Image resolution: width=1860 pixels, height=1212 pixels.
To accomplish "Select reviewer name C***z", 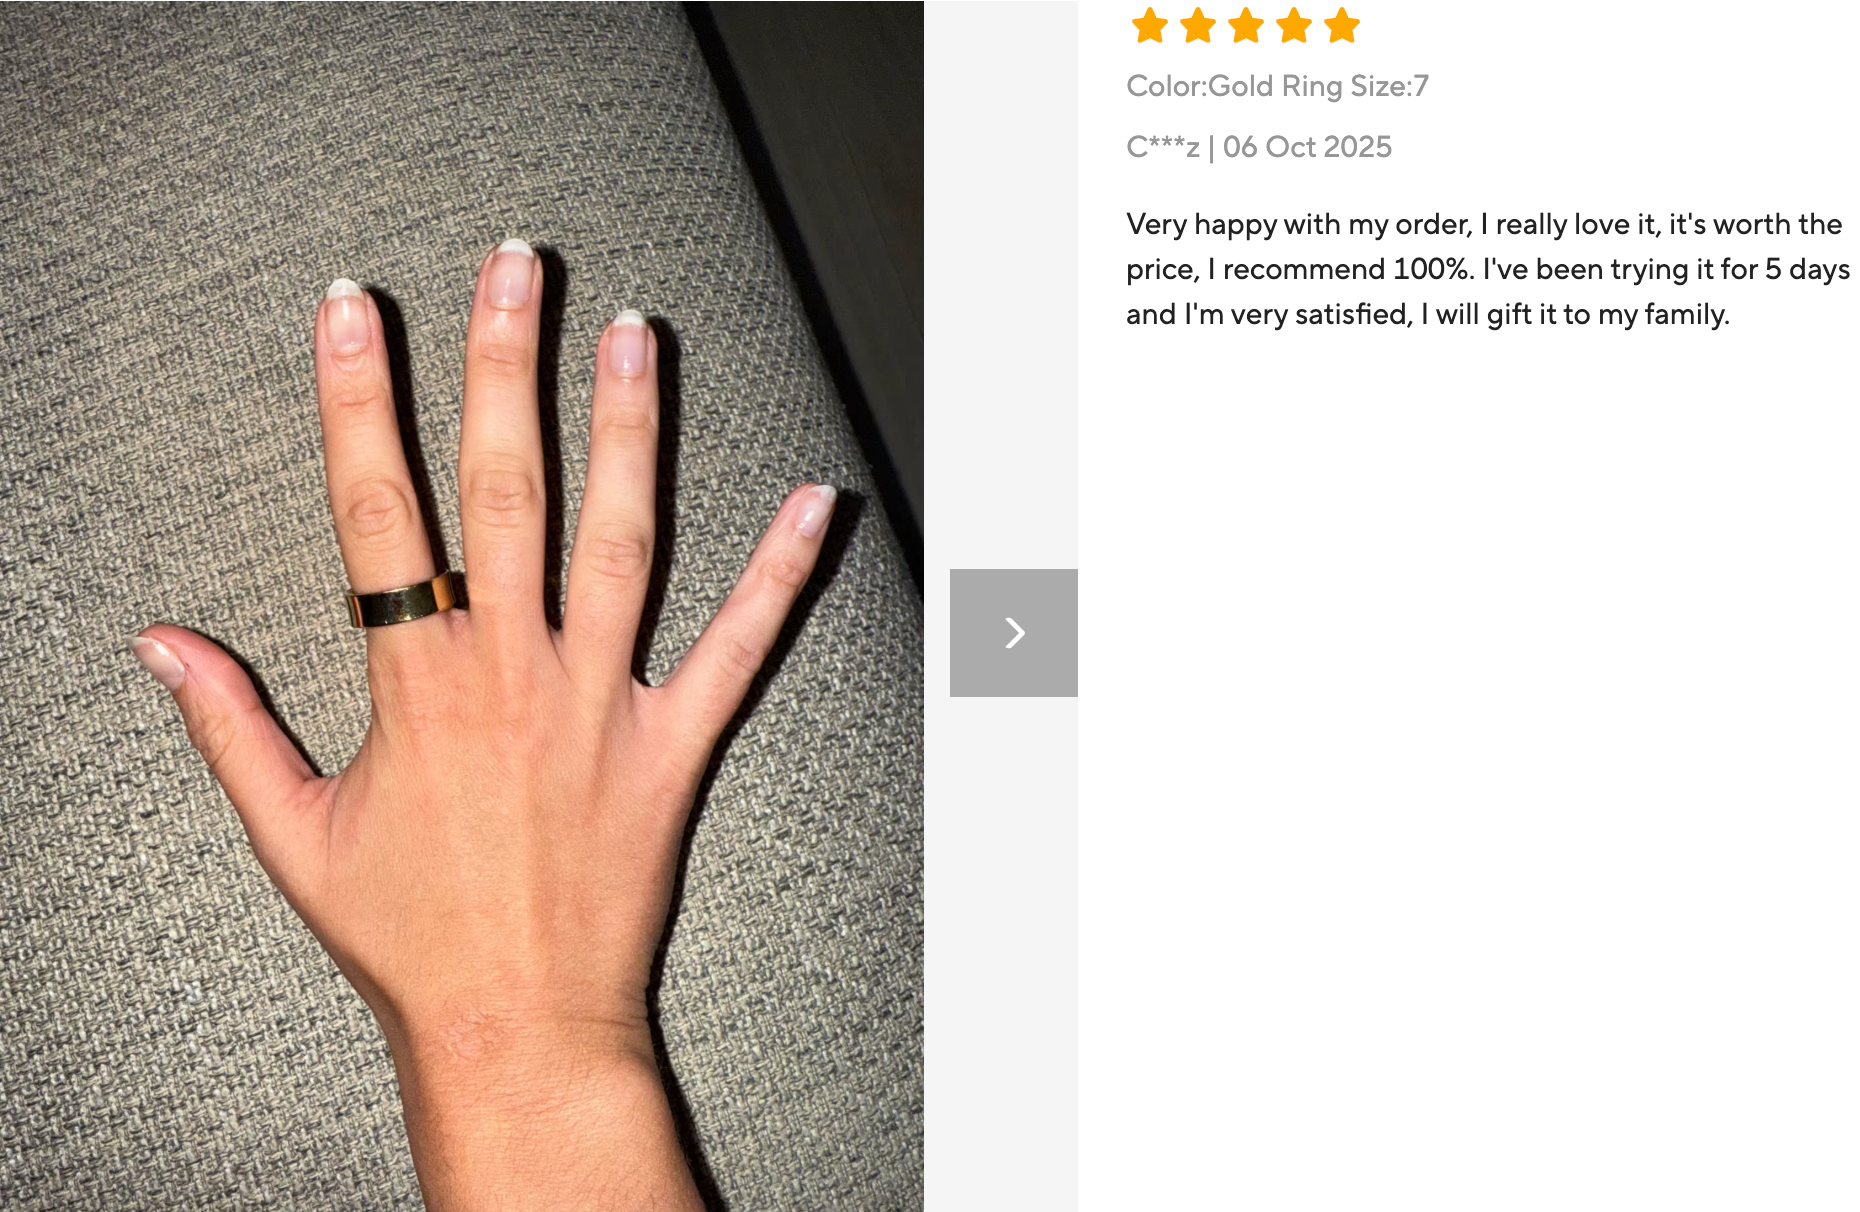I will pyautogui.click(x=1163, y=147).
